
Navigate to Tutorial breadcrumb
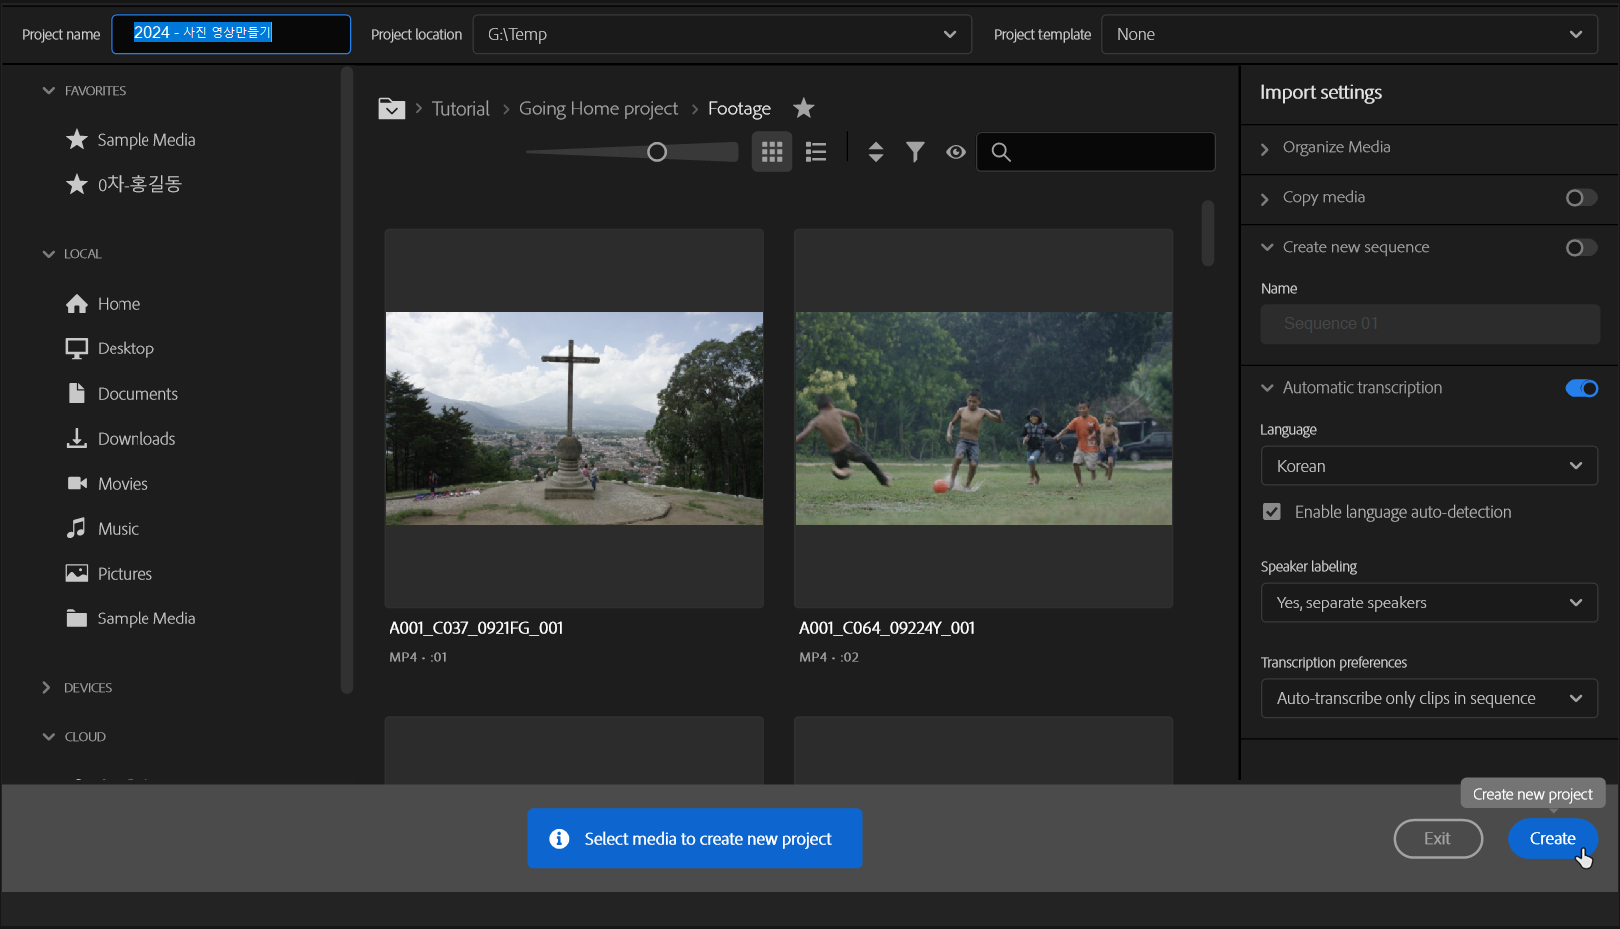coord(460,109)
